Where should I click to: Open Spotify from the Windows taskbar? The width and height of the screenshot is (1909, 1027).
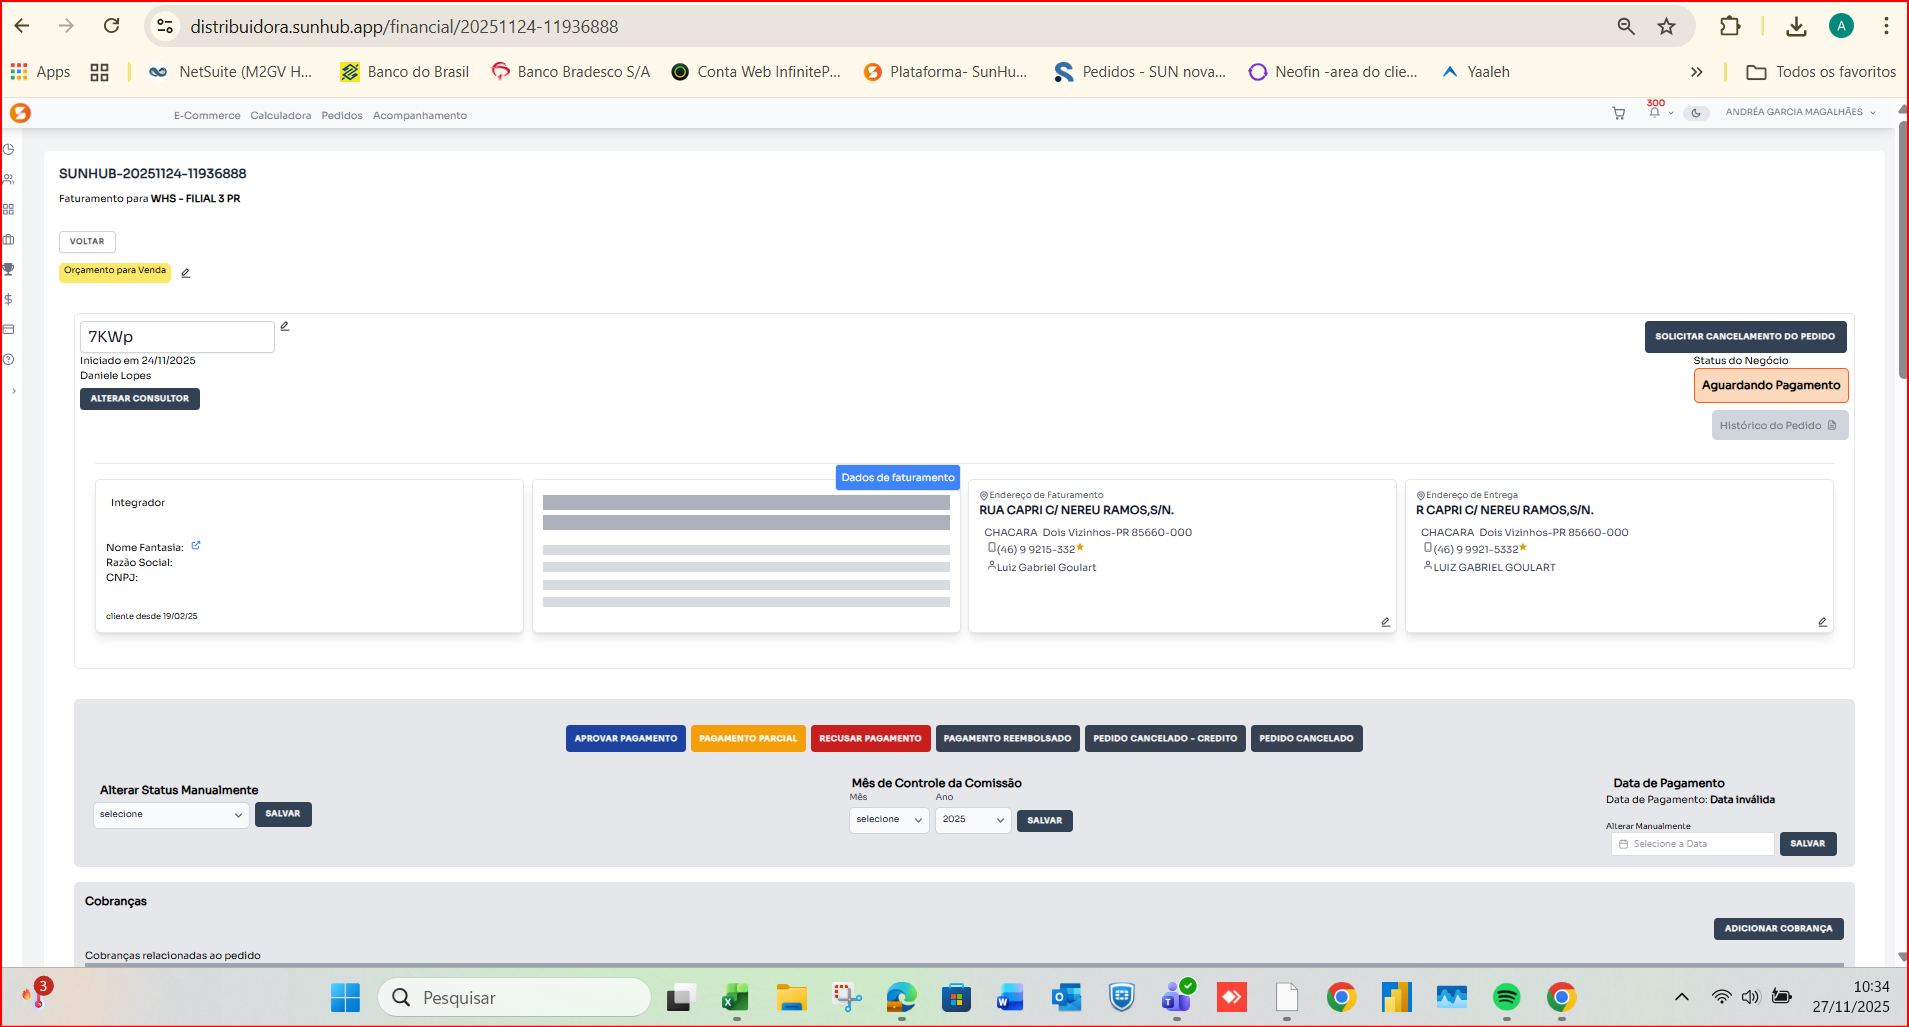pyautogui.click(x=1506, y=997)
